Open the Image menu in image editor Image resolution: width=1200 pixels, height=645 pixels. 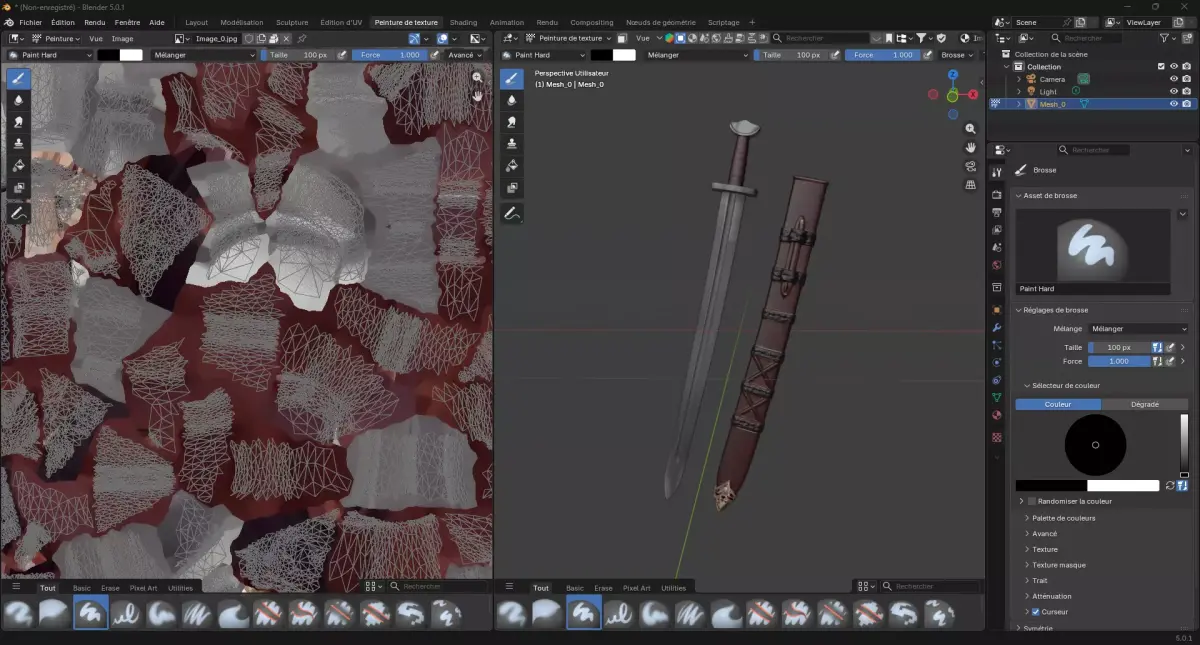tap(122, 38)
